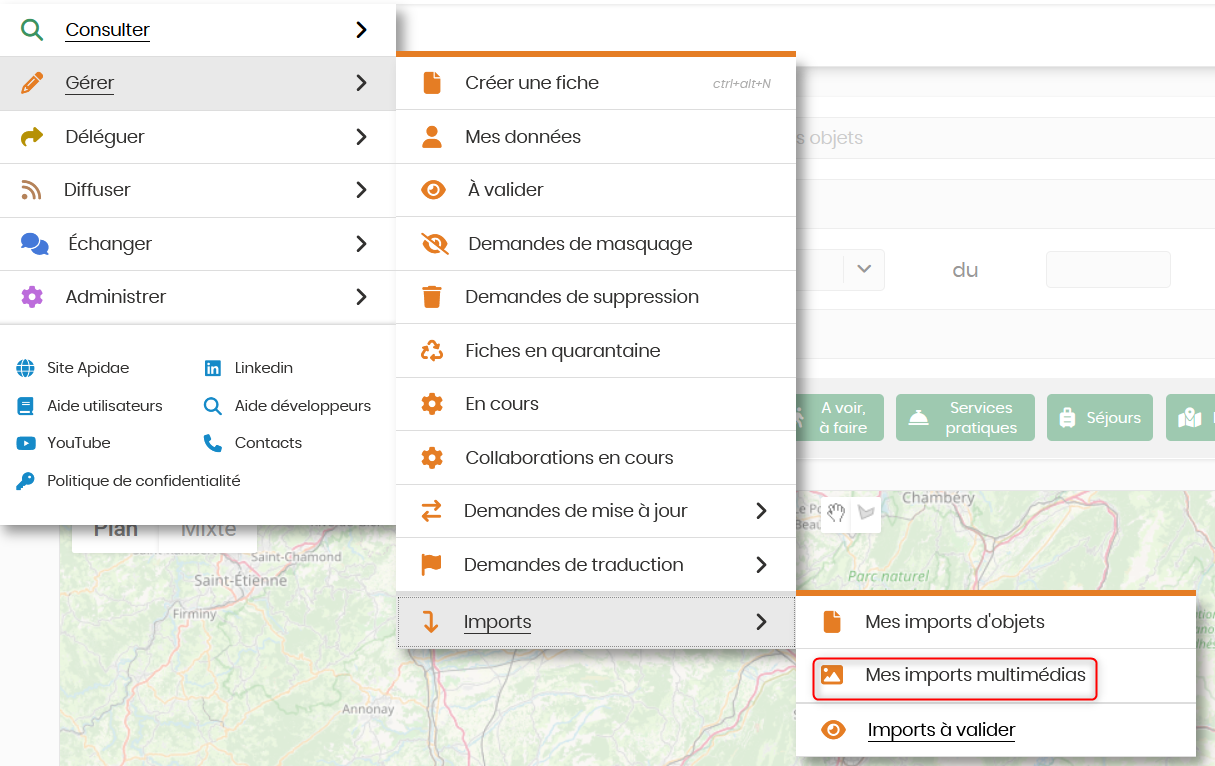Click the Consulter magnifier icon
The height and width of the screenshot is (766, 1215).
point(32,30)
